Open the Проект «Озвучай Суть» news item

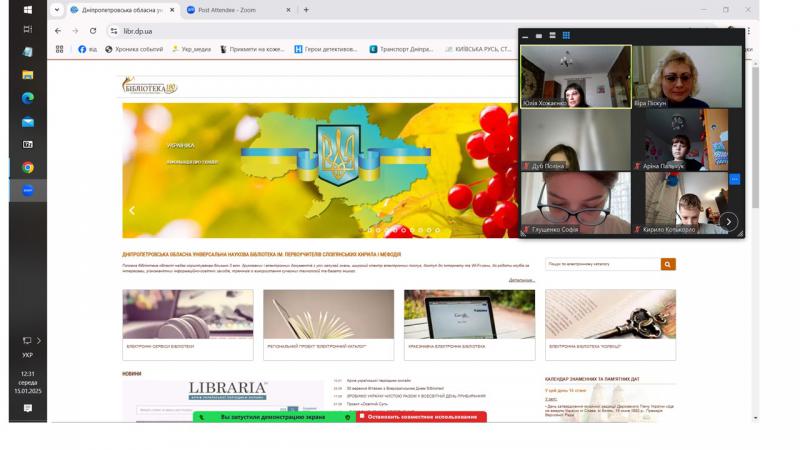pos(367,404)
